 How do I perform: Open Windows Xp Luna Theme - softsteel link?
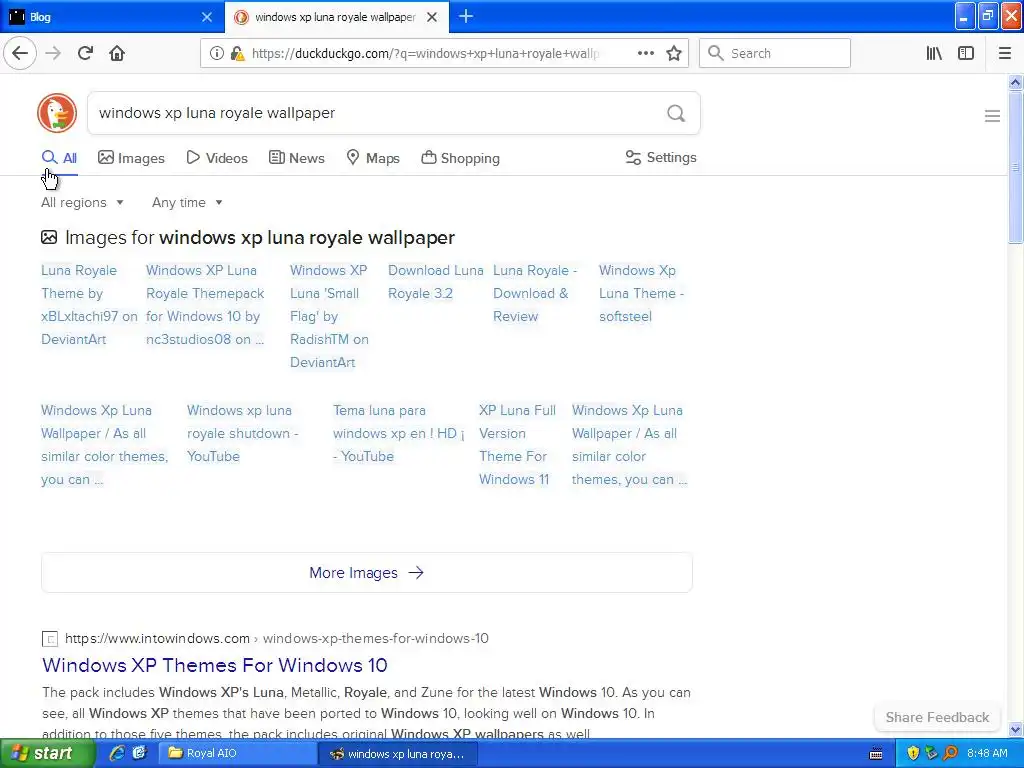(x=641, y=293)
